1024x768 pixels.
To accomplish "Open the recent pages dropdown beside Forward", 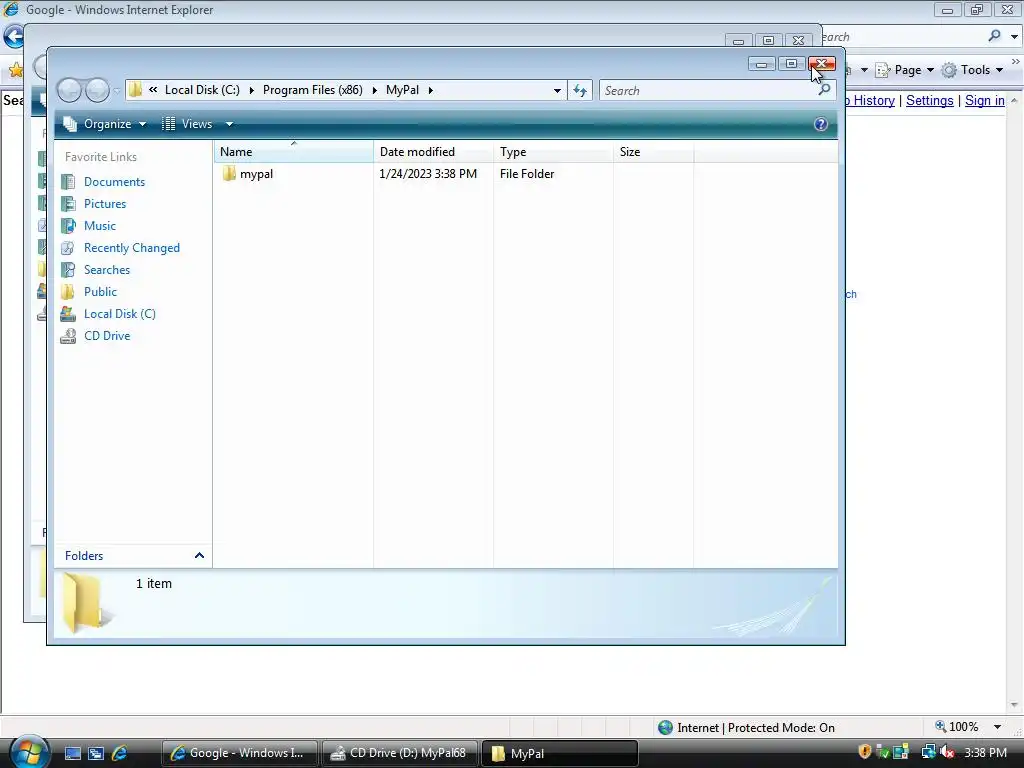I will [x=116, y=91].
